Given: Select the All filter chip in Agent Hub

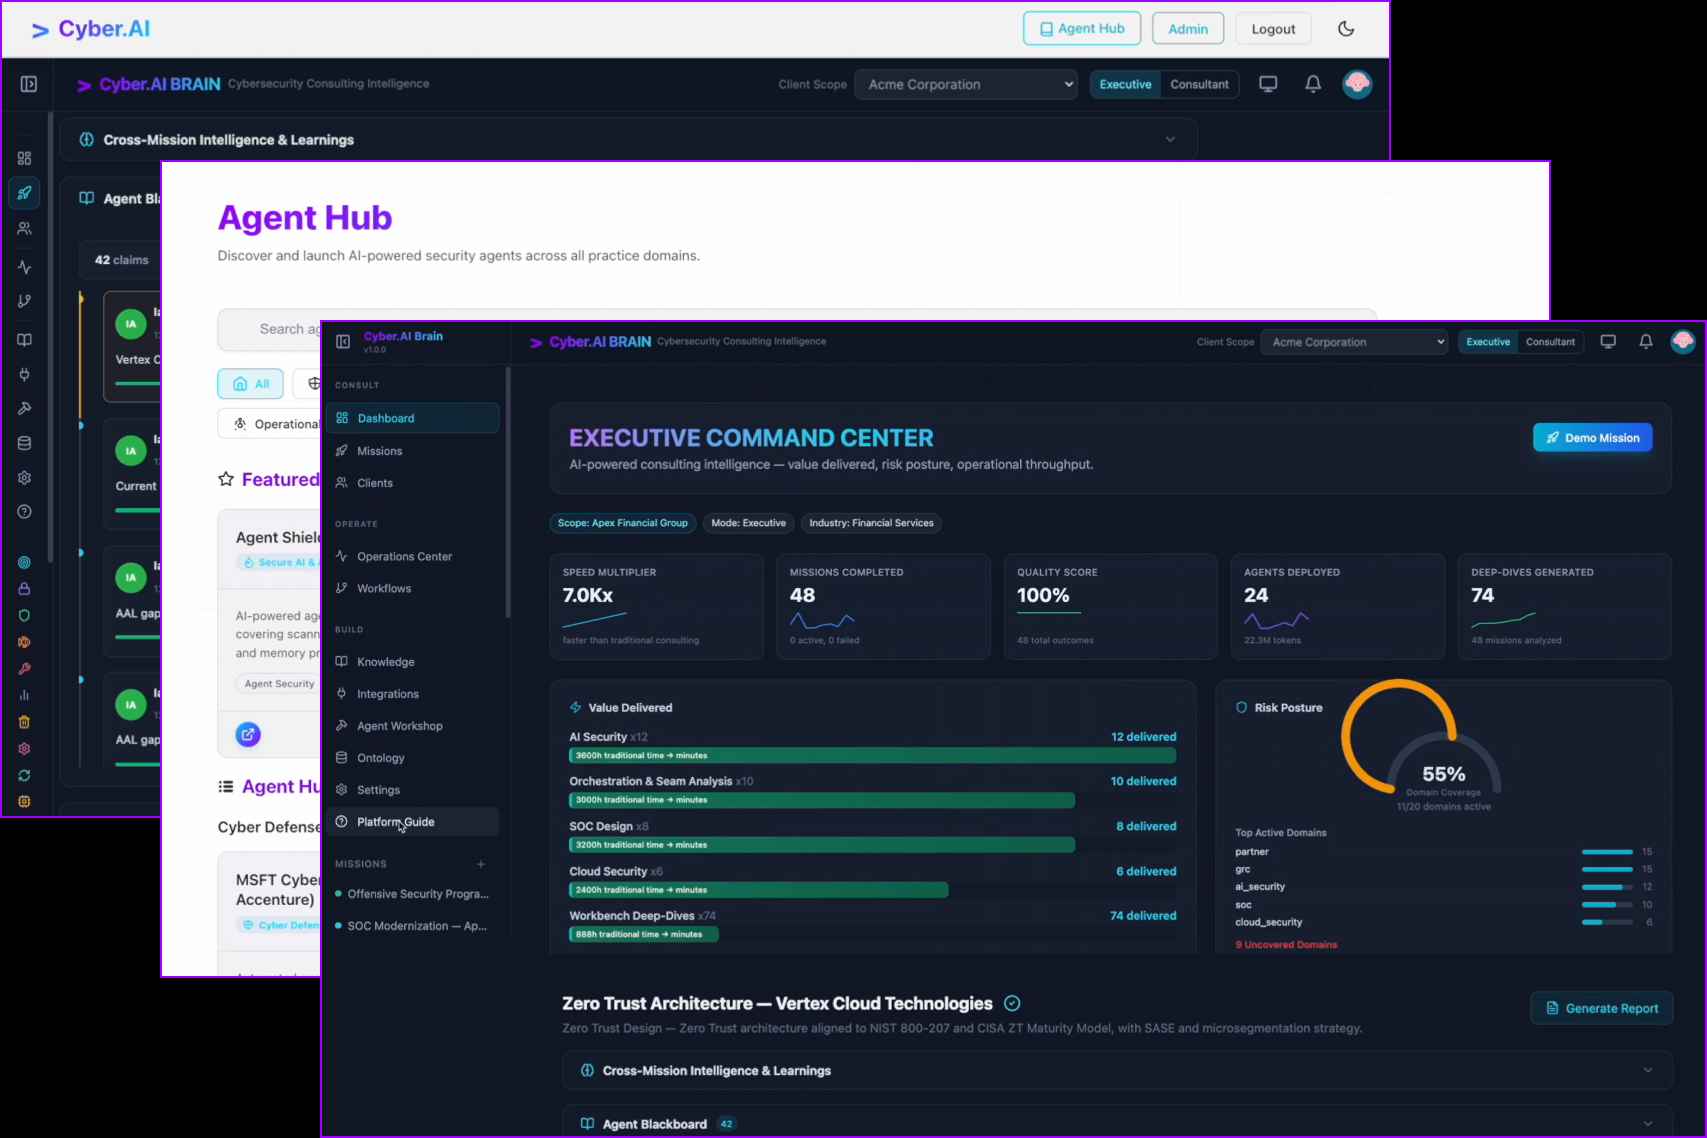Looking at the screenshot, I should click(251, 384).
